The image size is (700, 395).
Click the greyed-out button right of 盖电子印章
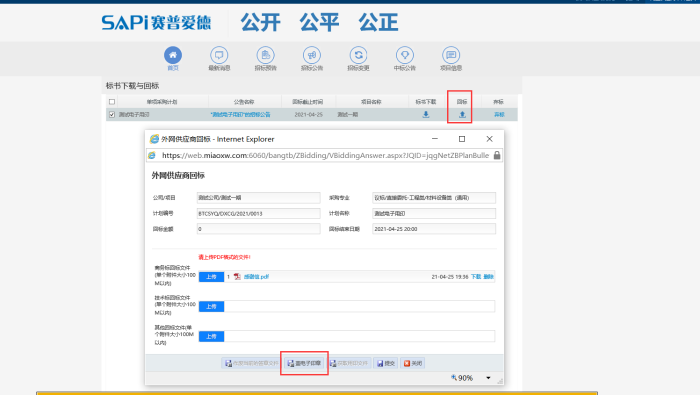pos(350,363)
